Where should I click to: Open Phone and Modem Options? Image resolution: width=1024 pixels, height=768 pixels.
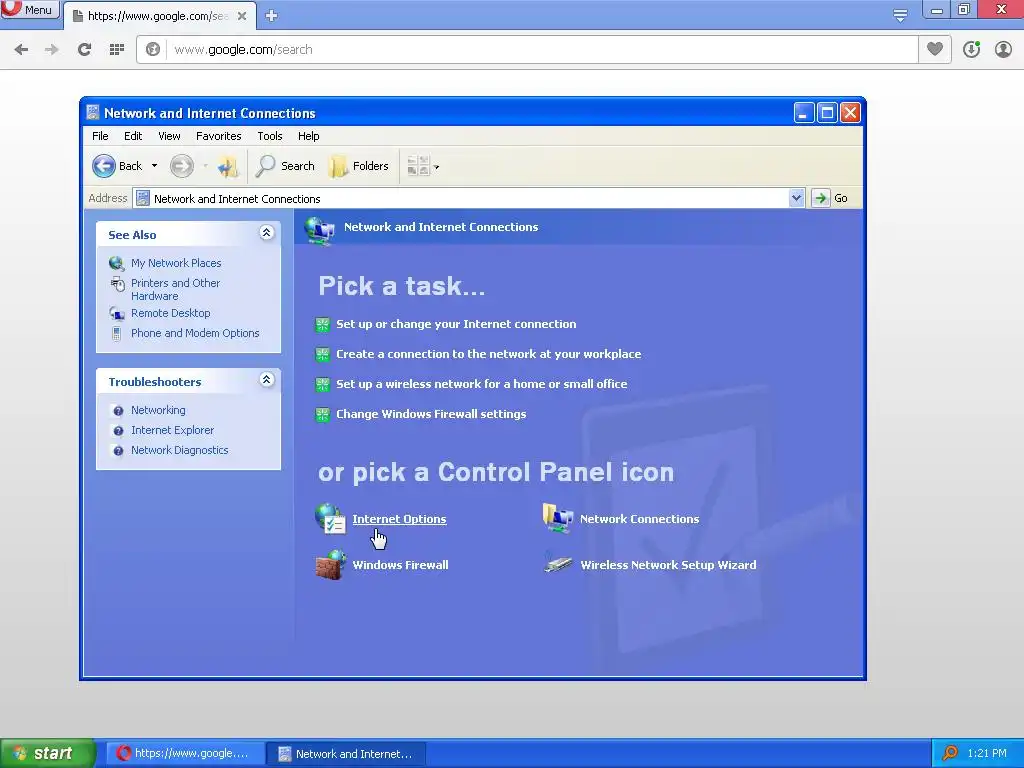click(195, 333)
